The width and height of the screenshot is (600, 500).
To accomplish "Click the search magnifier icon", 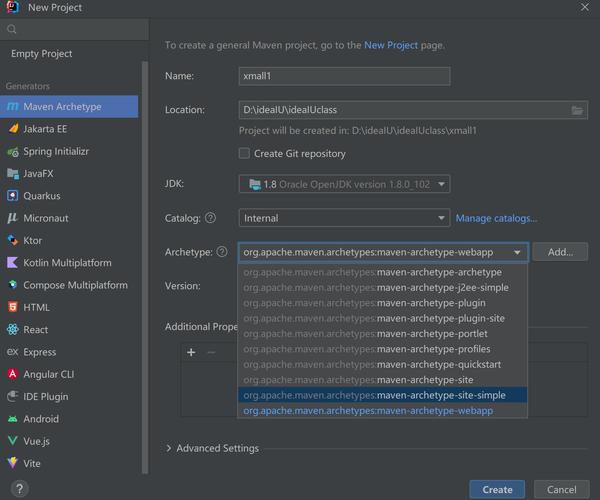I will click(11, 29).
